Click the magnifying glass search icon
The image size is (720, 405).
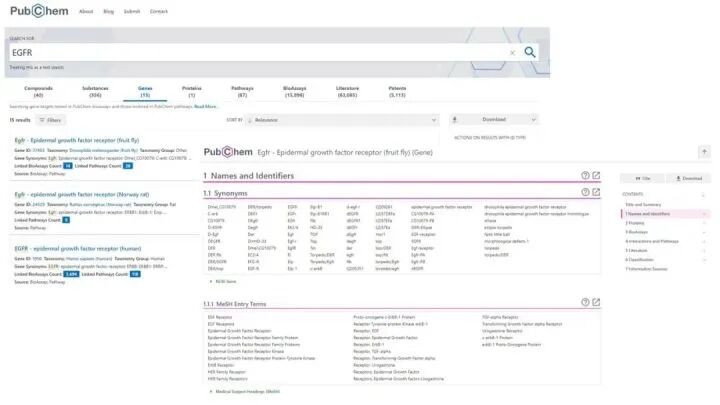[x=530, y=52]
